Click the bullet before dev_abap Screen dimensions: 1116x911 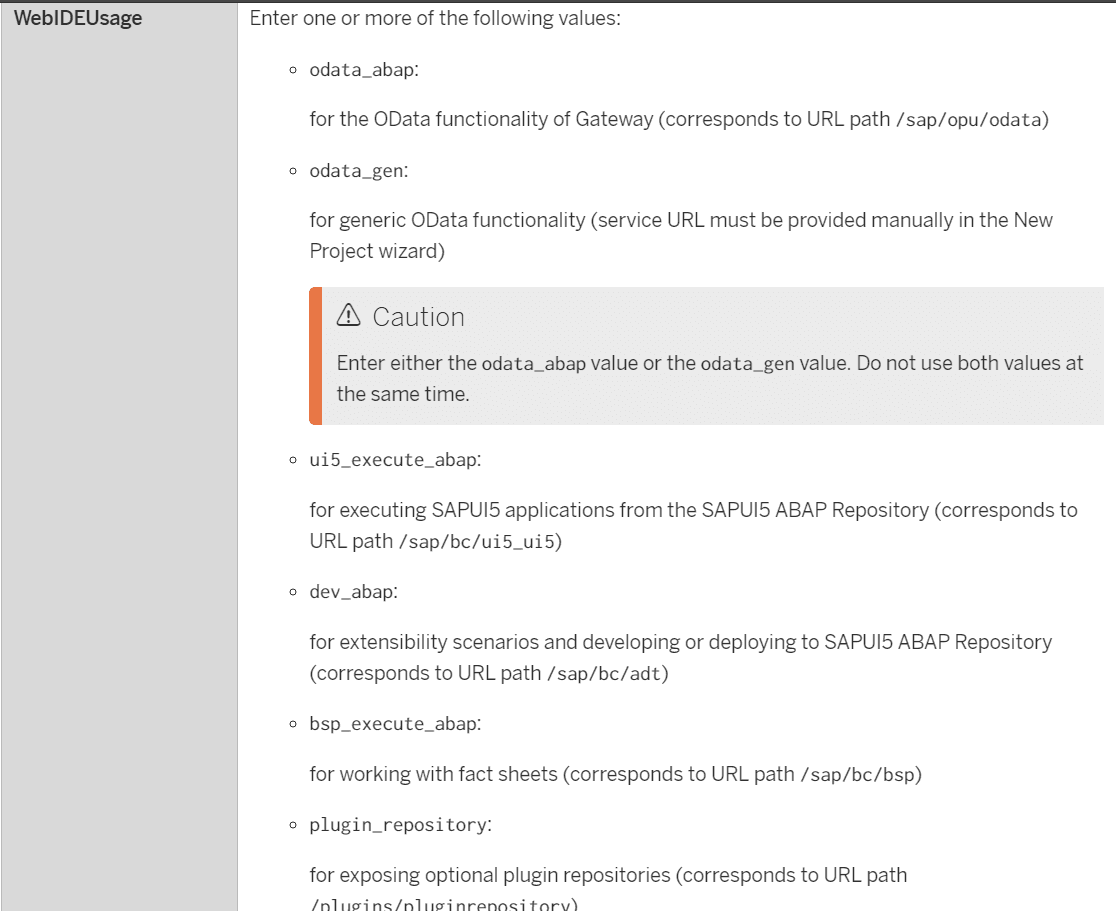tap(293, 592)
